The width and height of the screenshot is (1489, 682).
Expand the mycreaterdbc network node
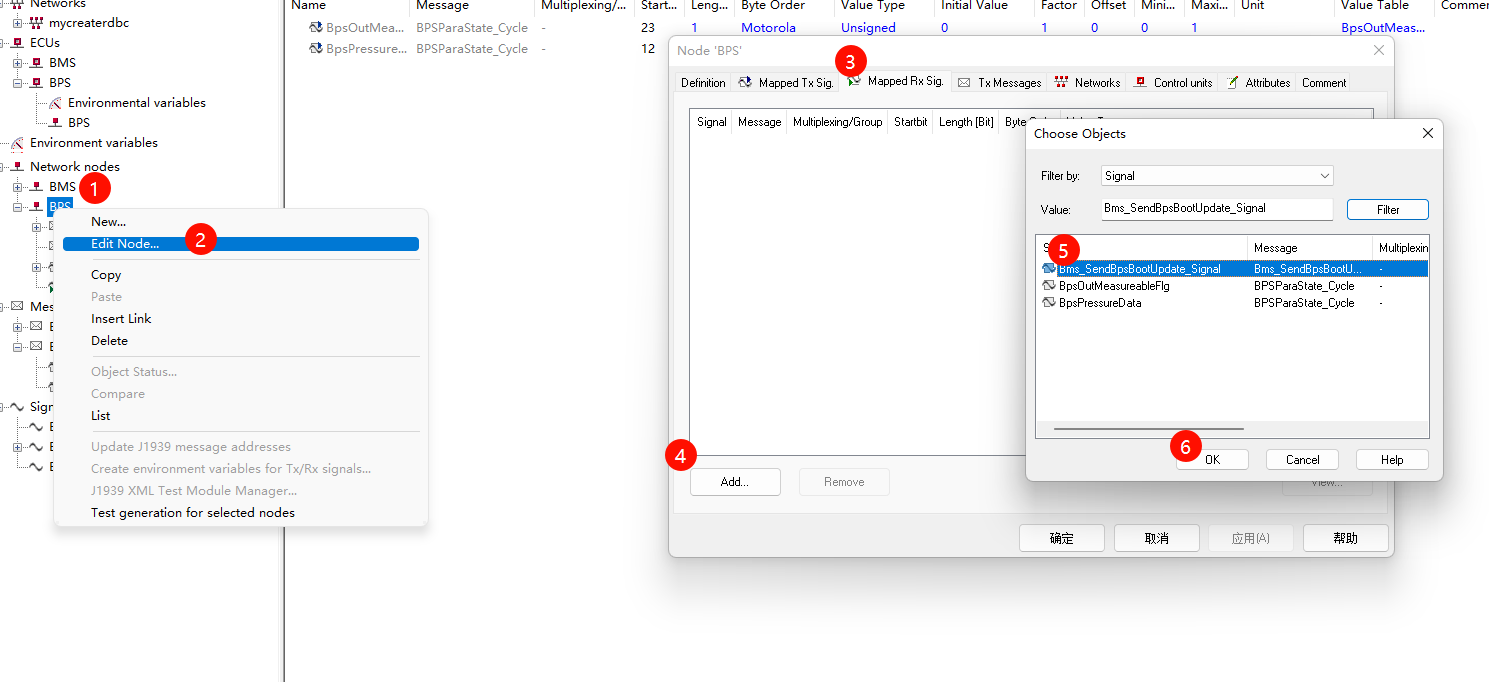[17, 23]
